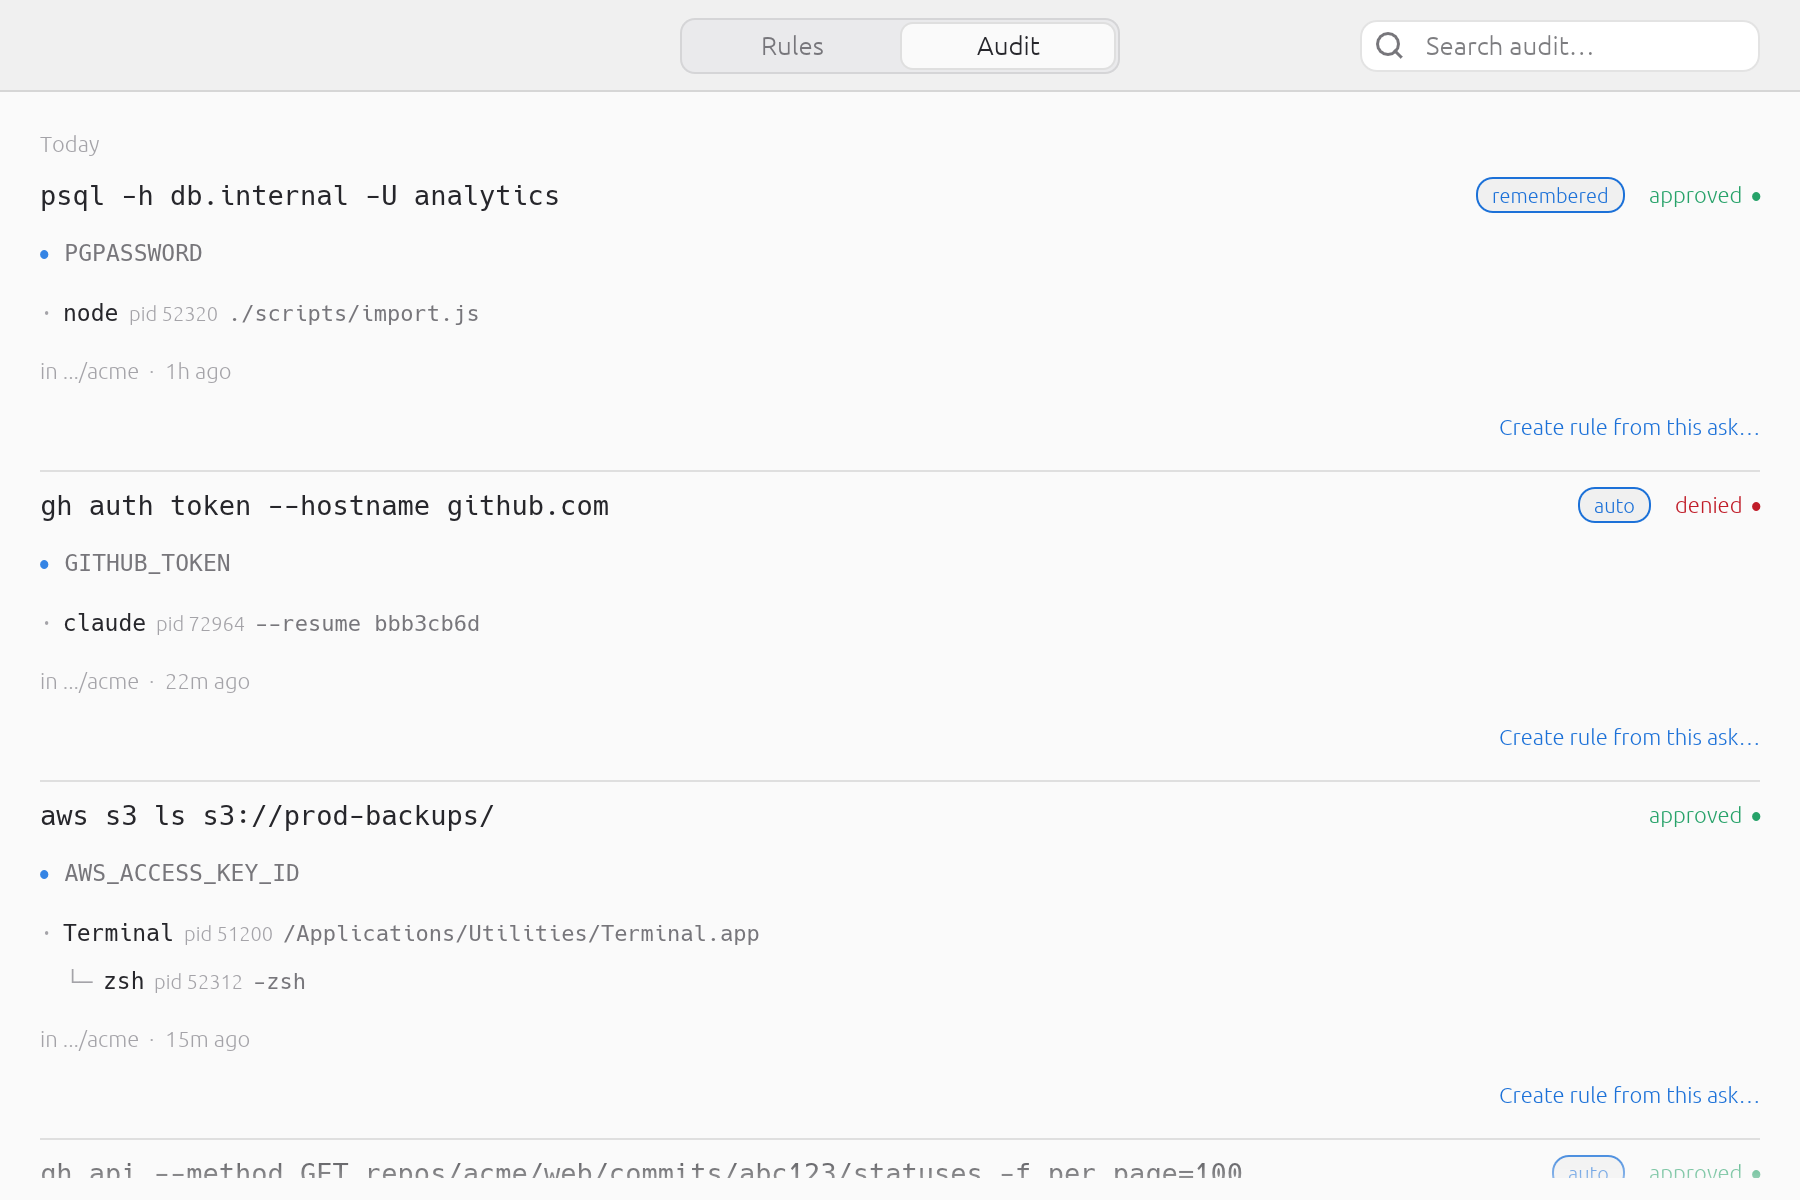Image resolution: width=1800 pixels, height=1200 pixels.
Task: Click the approved status on aws s3 entry
Action: (x=1705, y=816)
